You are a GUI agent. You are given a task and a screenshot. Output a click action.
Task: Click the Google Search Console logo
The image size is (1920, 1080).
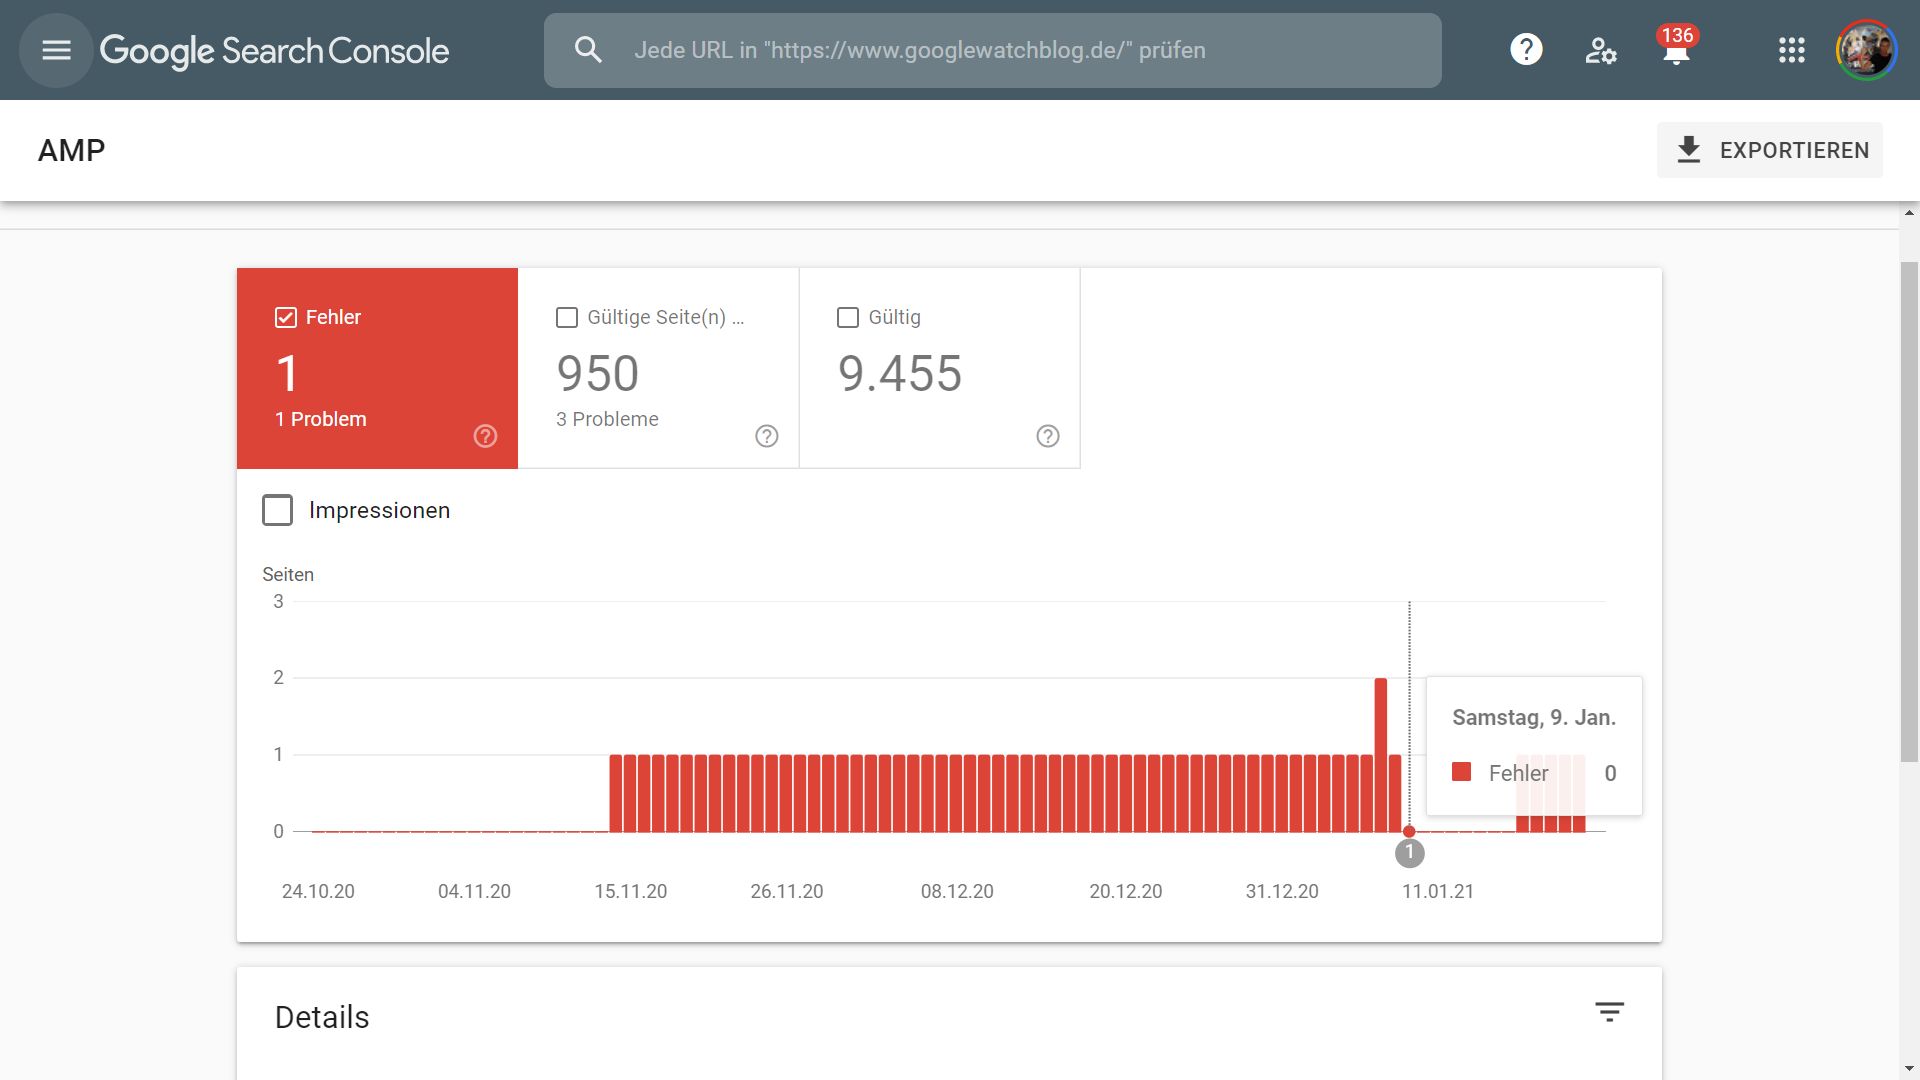pos(274,50)
